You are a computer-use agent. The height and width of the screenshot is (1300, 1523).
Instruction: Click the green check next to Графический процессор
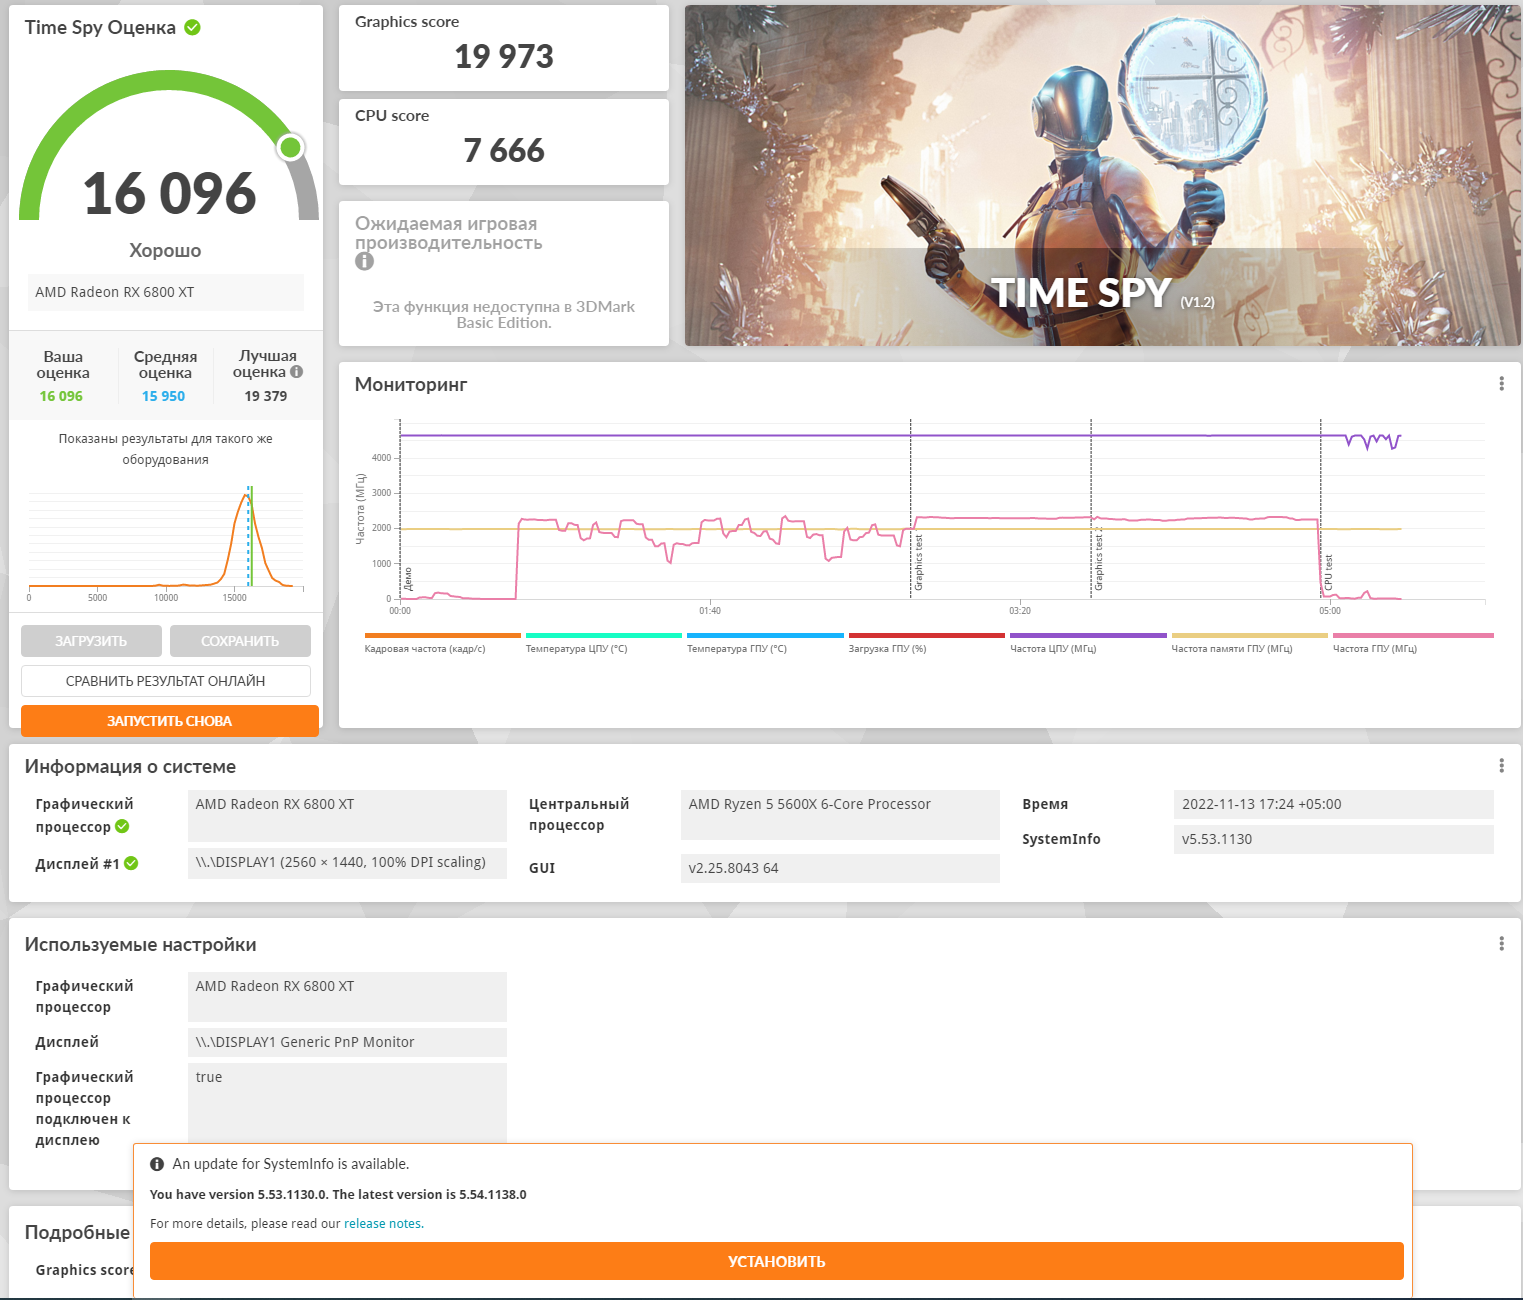[122, 826]
